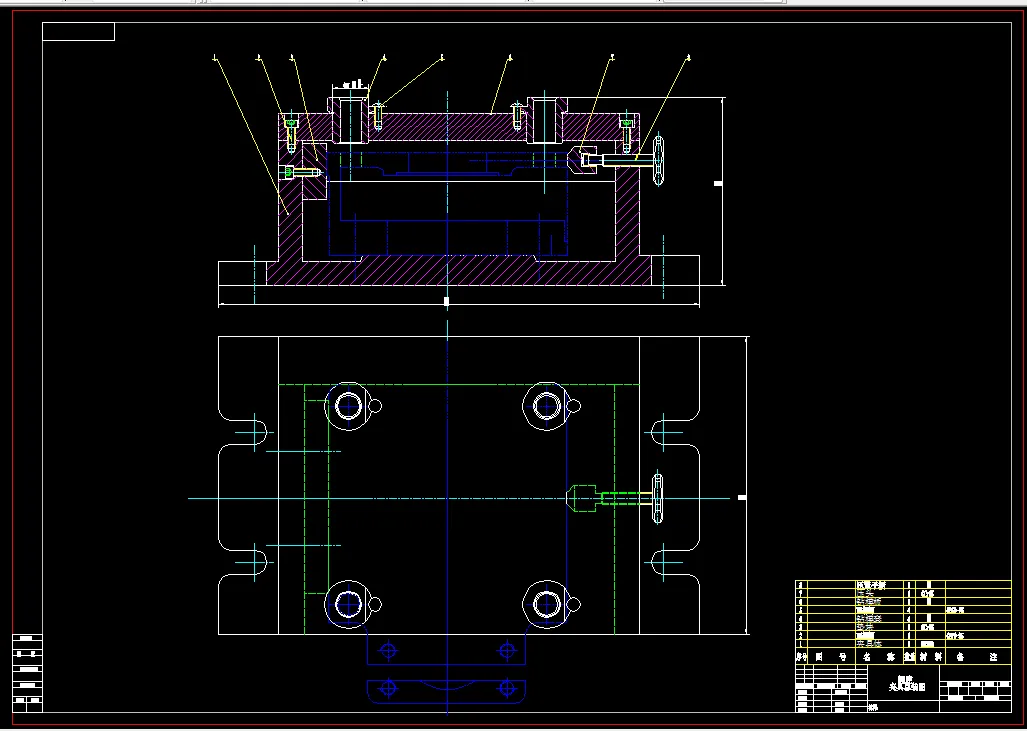Select the green clamp head in the plan view
This screenshot has width=1027, height=731.
(x=581, y=498)
